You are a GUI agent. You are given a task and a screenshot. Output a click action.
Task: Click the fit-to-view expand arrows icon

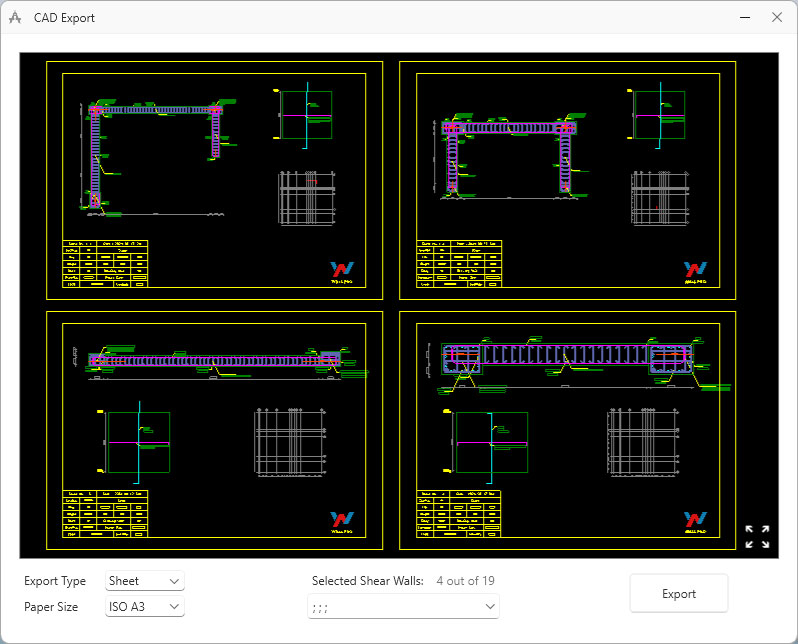click(x=757, y=537)
